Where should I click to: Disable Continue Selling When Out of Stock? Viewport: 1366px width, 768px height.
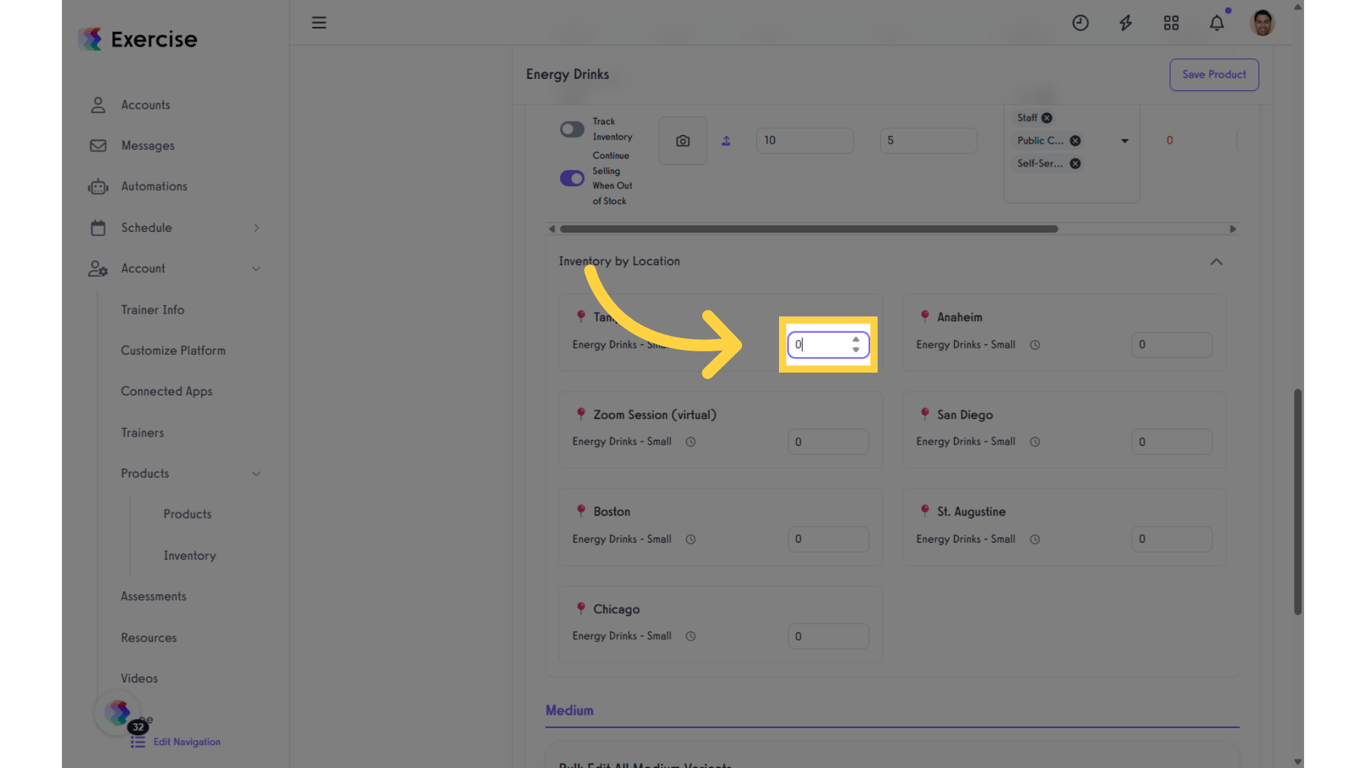(x=572, y=177)
